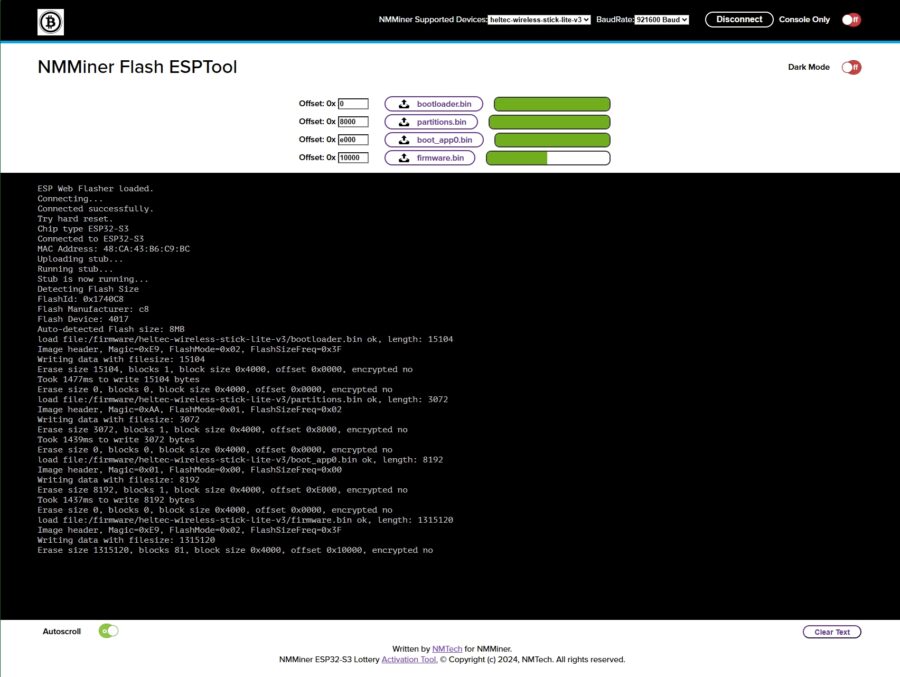Click upload icon beside boot_app0.bin
The width and height of the screenshot is (900, 677).
[x=404, y=140]
